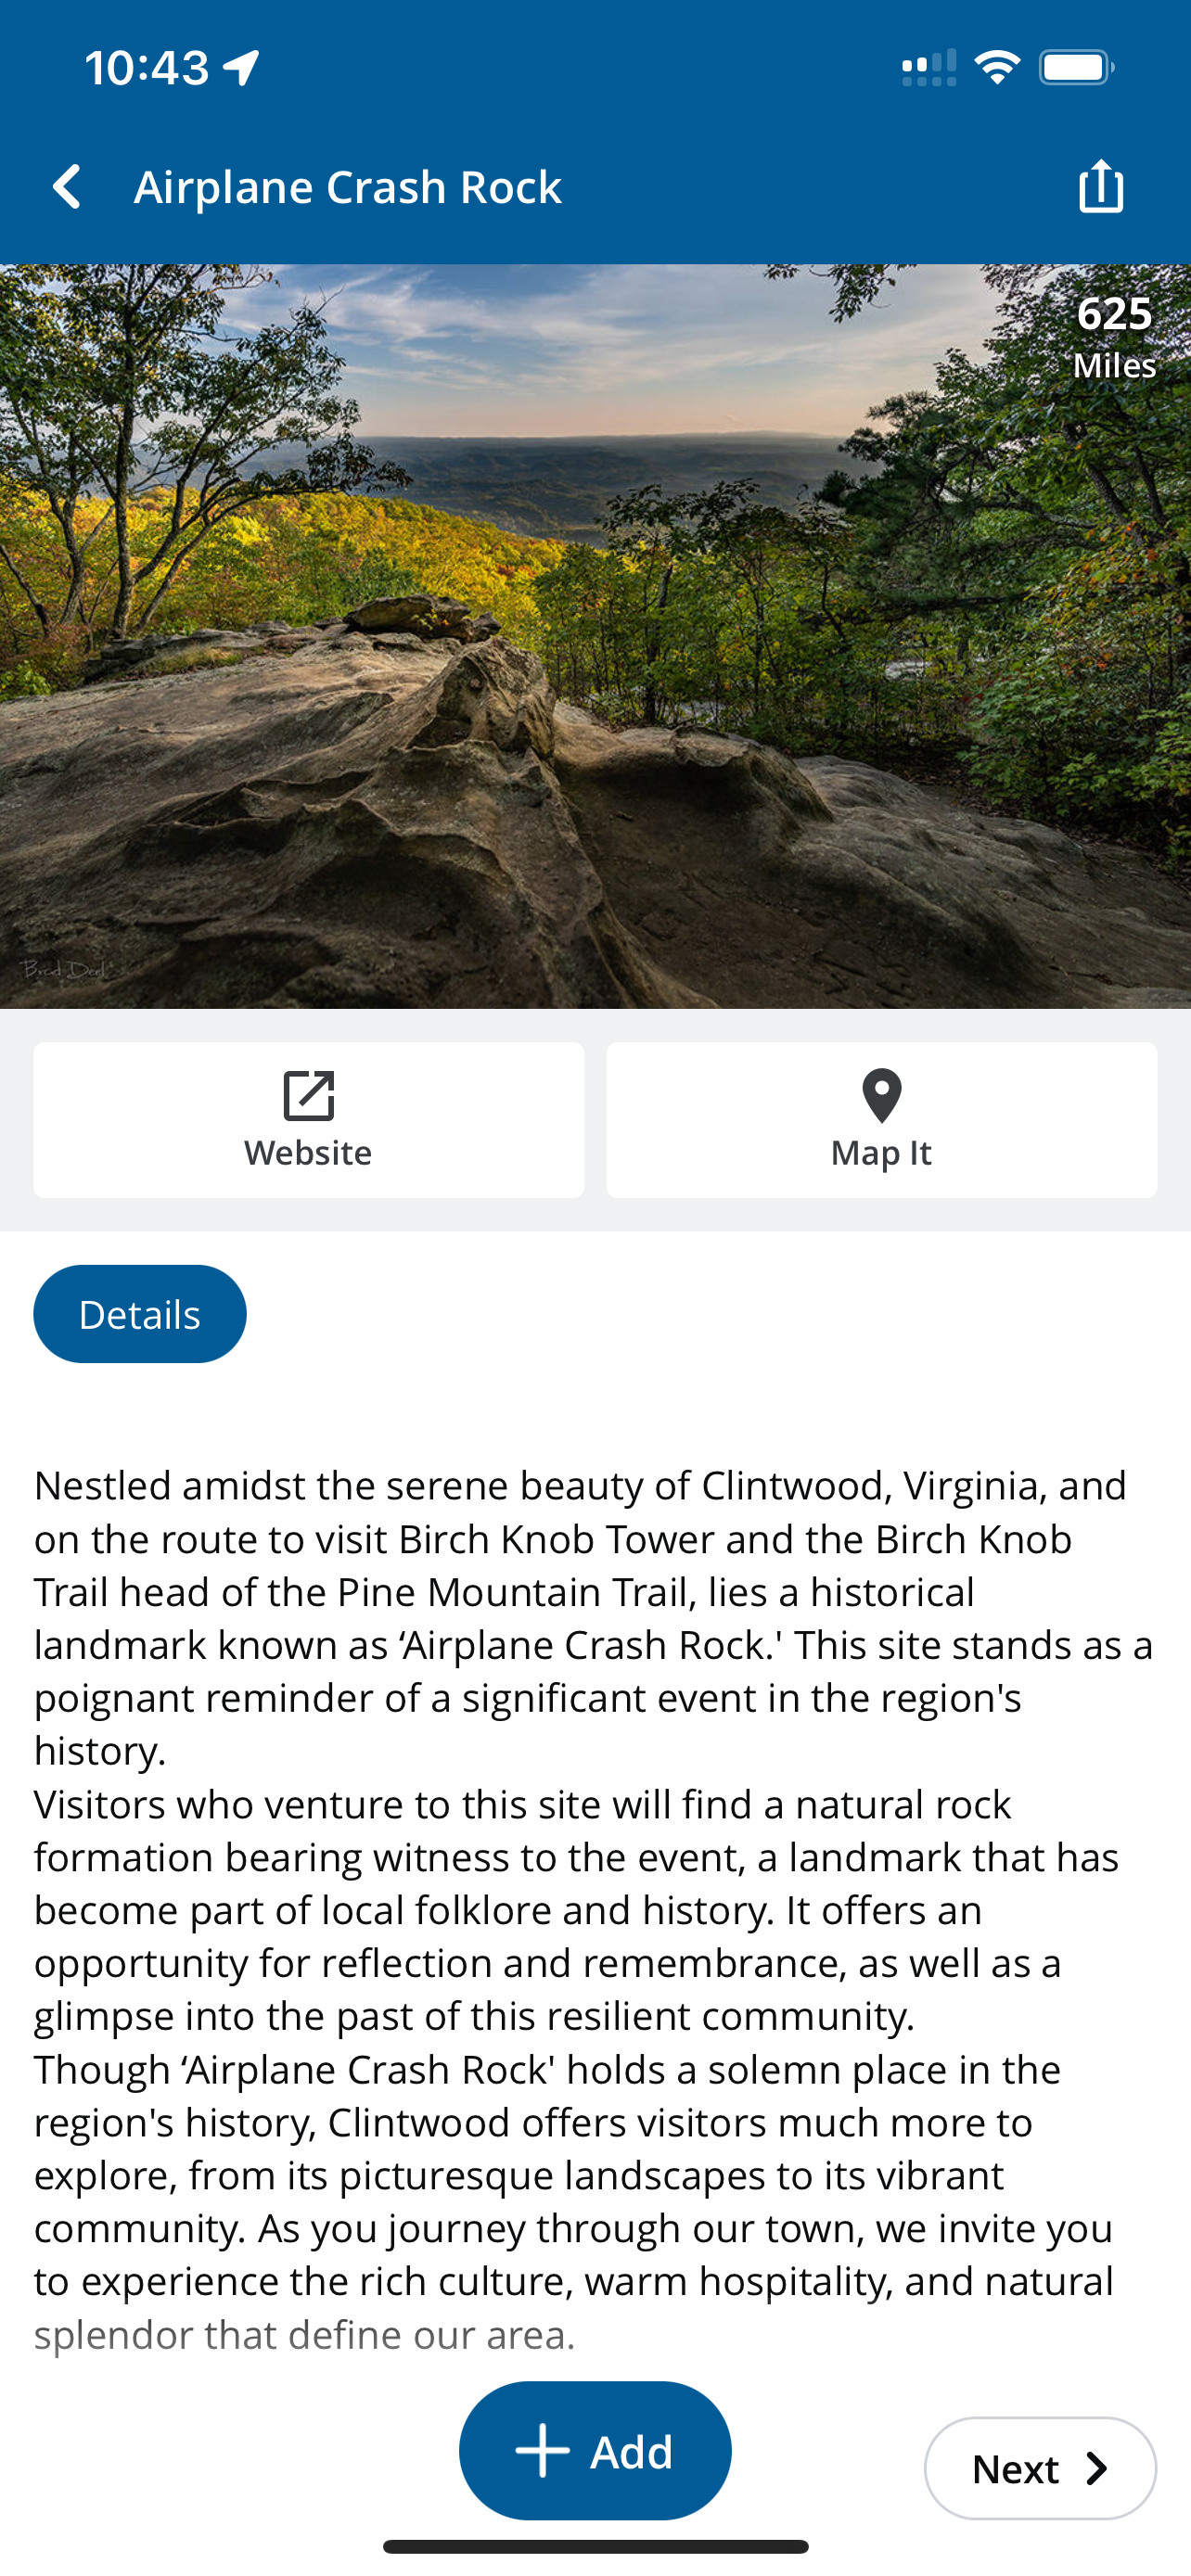Screen dimensions: 1191x2576
Task: Open the Website button
Action: (x=308, y=1120)
